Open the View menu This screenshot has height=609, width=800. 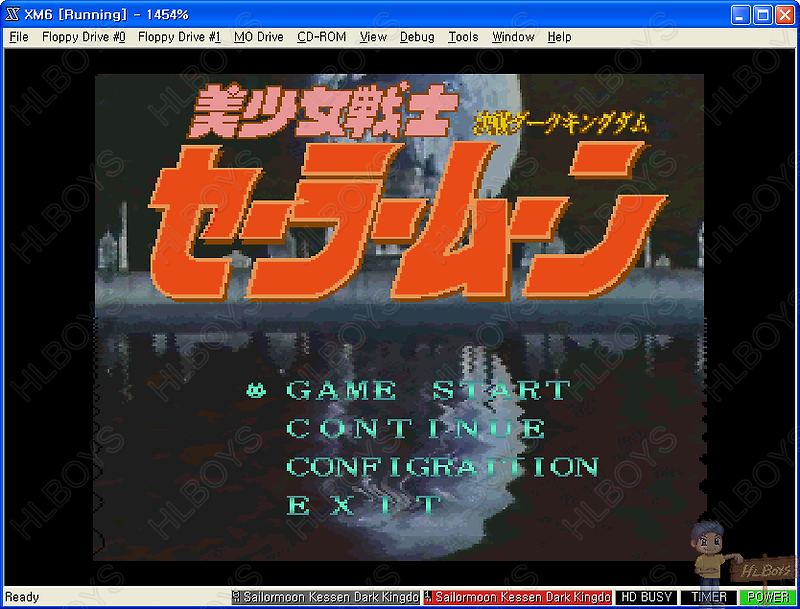click(x=373, y=37)
